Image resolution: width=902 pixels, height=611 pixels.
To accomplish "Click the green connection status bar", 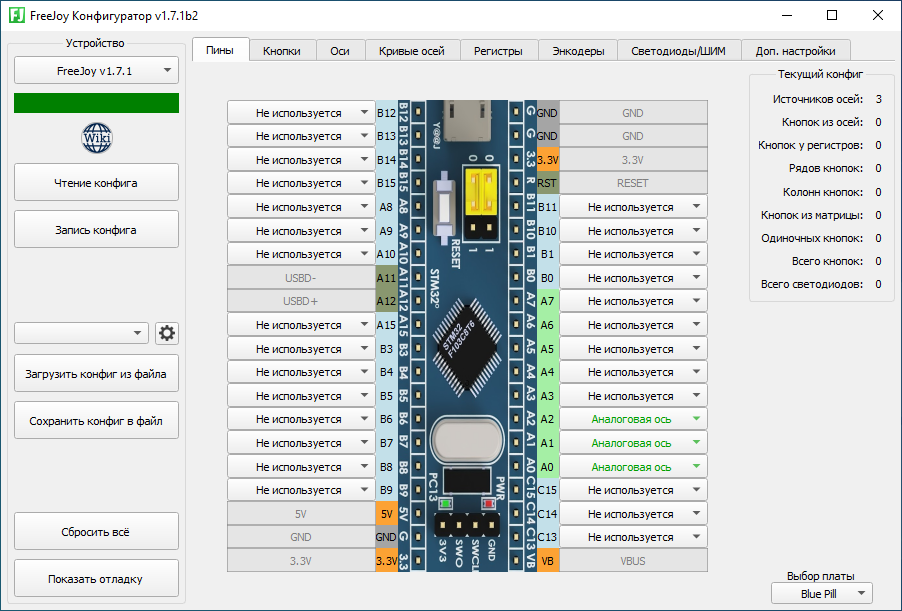I will click(96, 103).
